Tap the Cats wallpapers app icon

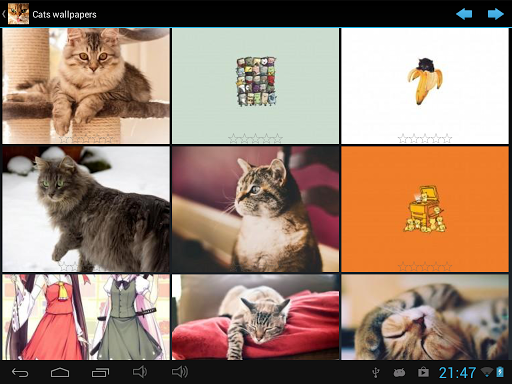tap(18, 14)
